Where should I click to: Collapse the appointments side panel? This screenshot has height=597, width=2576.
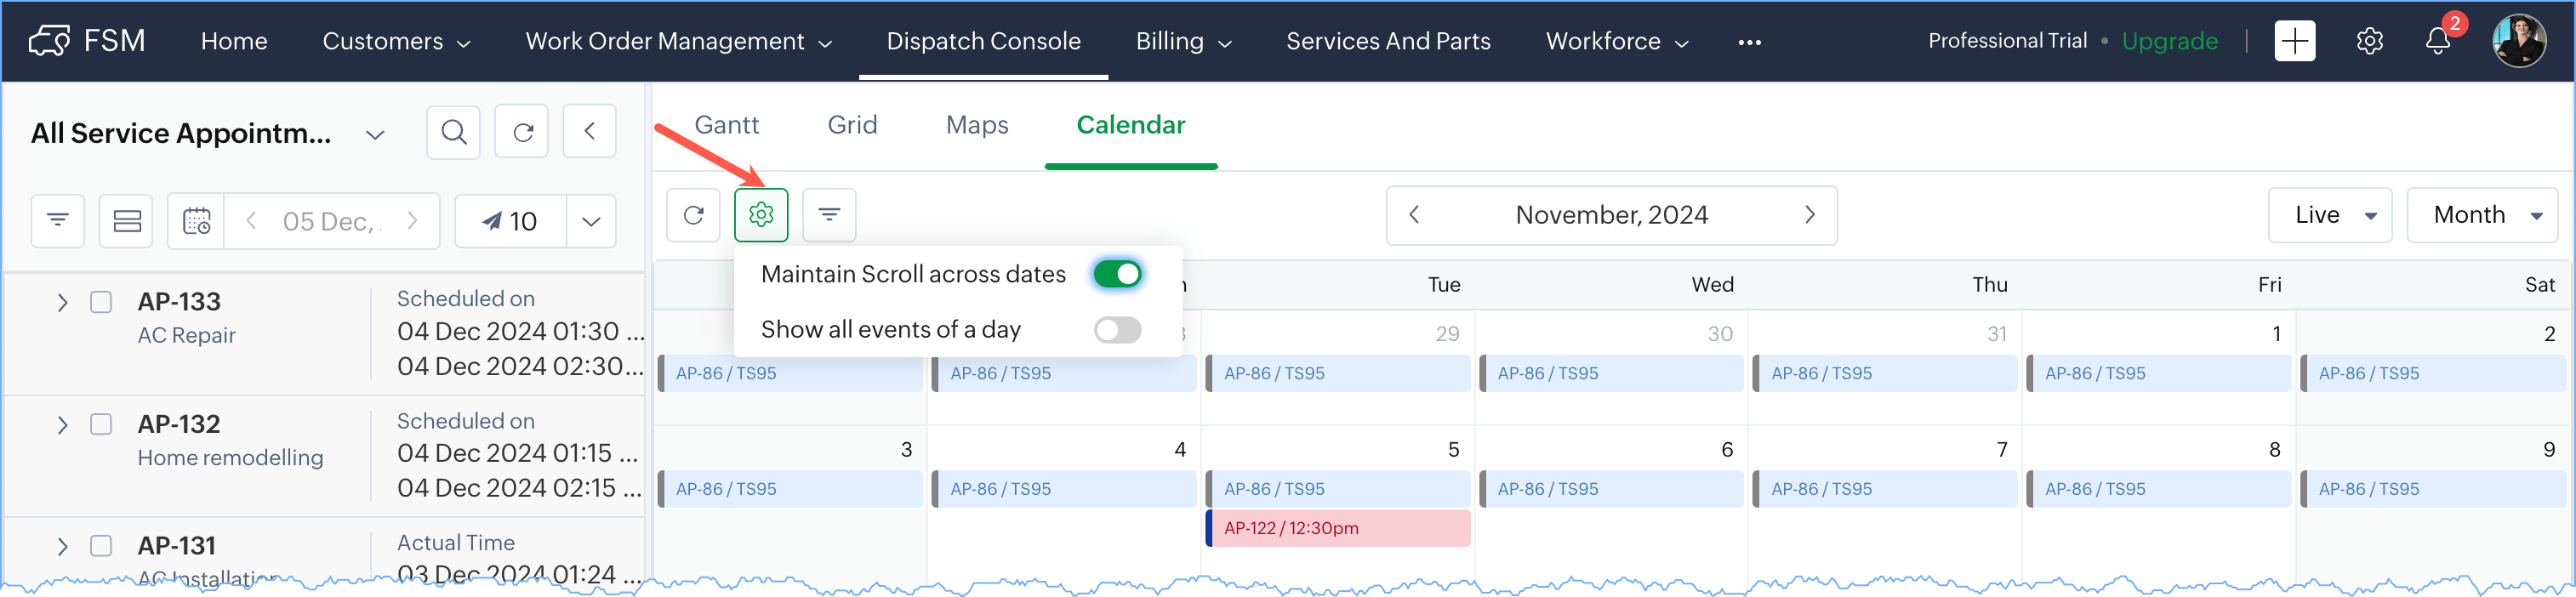[590, 132]
